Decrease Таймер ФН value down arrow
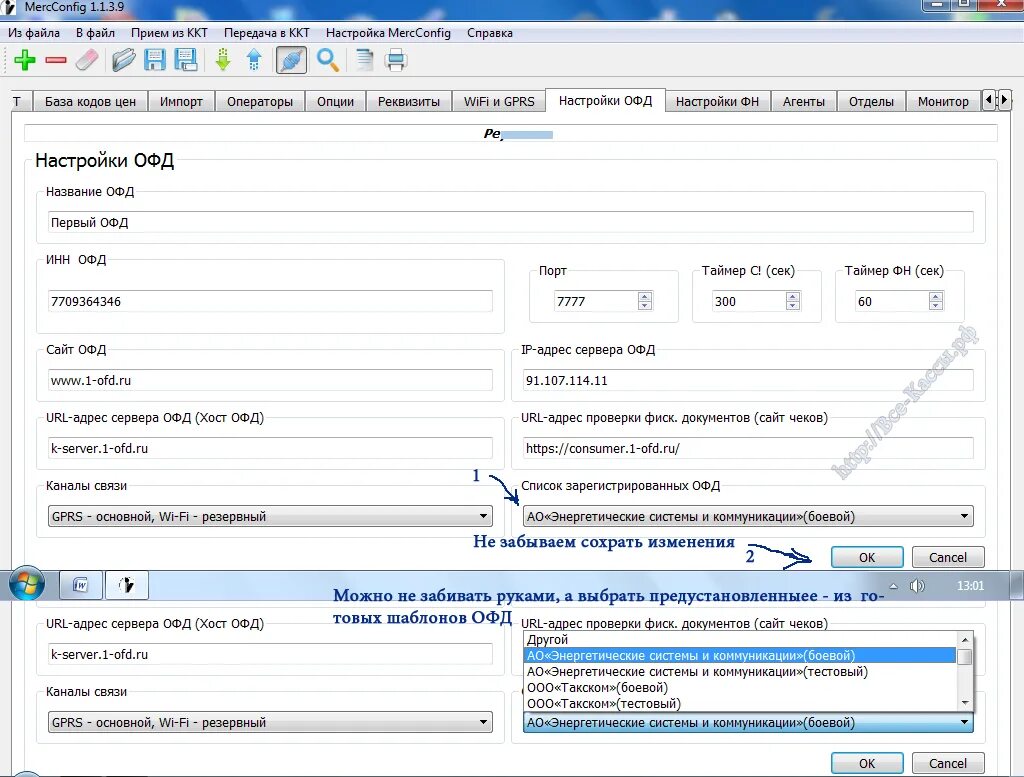Image resolution: width=1024 pixels, height=777 pixels. pyautogui.click(x=936, y=306)
